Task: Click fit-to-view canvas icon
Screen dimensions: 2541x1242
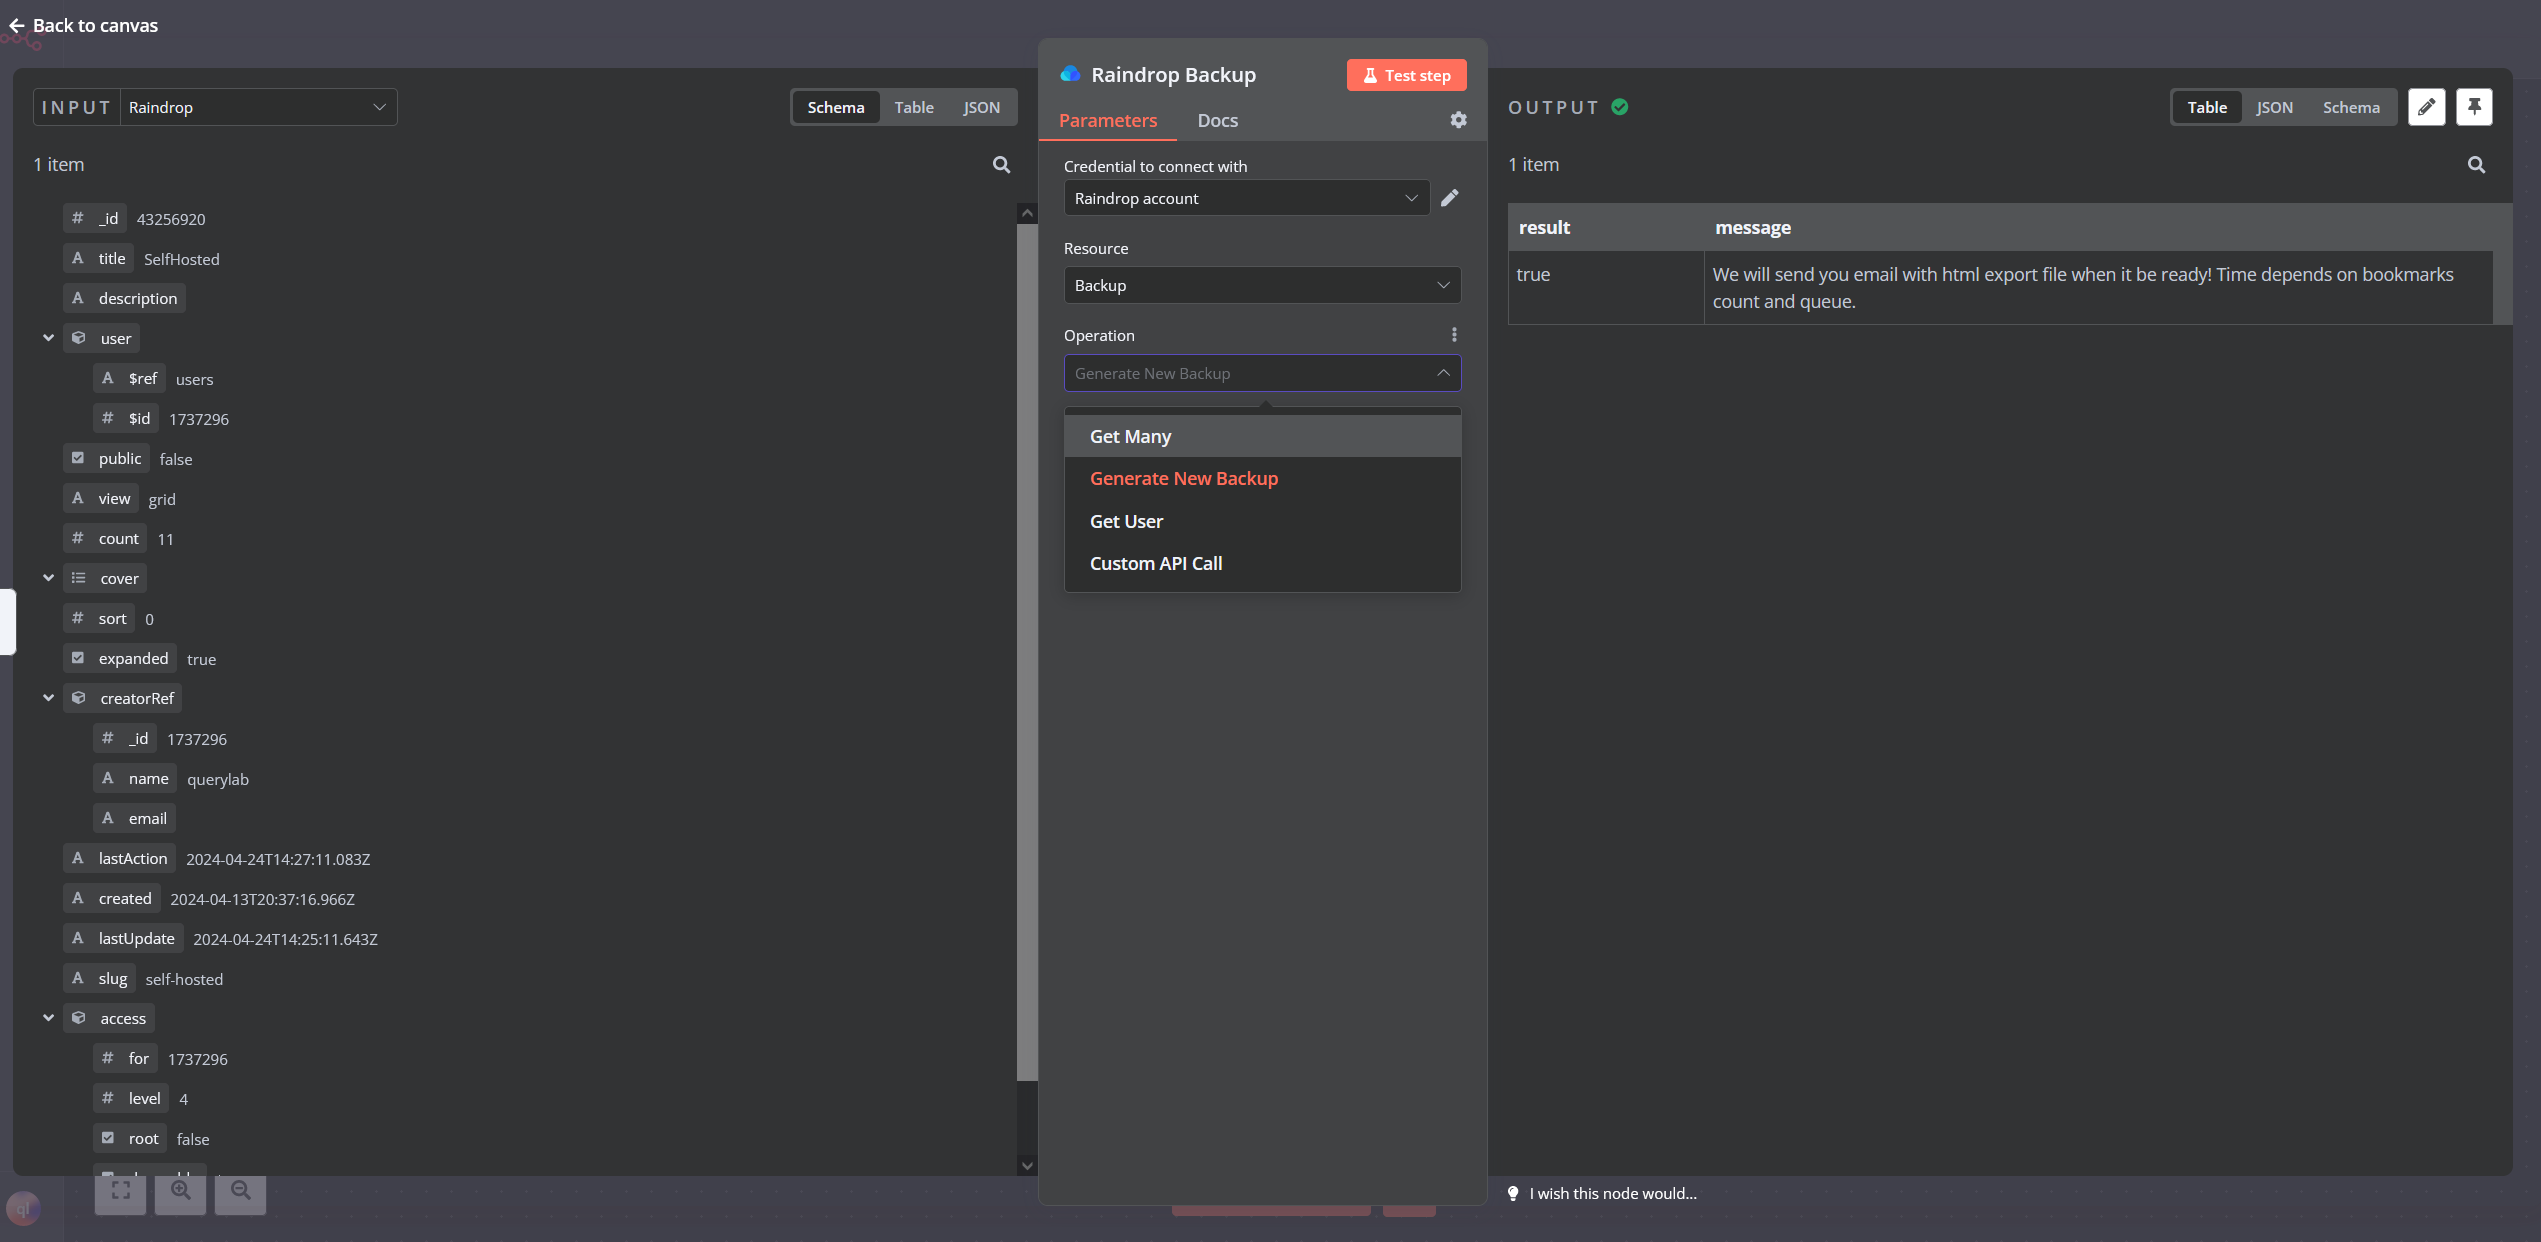Action: (x=121, y=1190)
